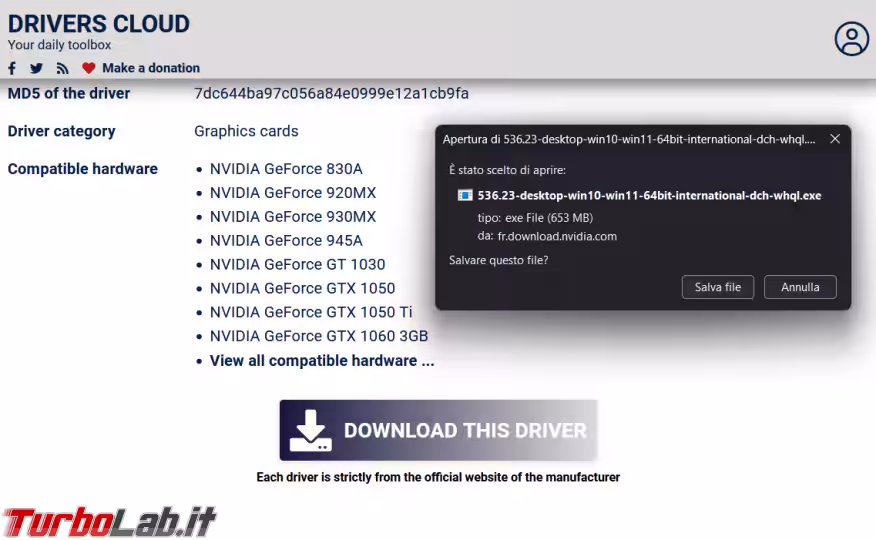
Task: Click NVIDIA GeForce 920MX entry
Action: [293, 193]
